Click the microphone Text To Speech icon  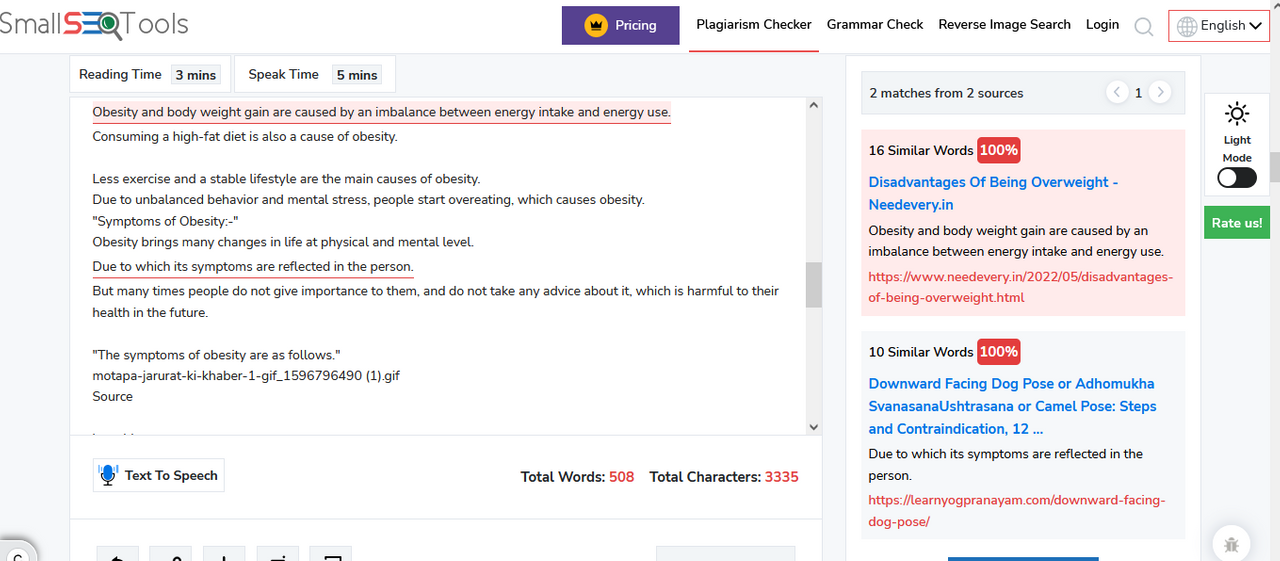pyautogui.click(x=108, y=476)
